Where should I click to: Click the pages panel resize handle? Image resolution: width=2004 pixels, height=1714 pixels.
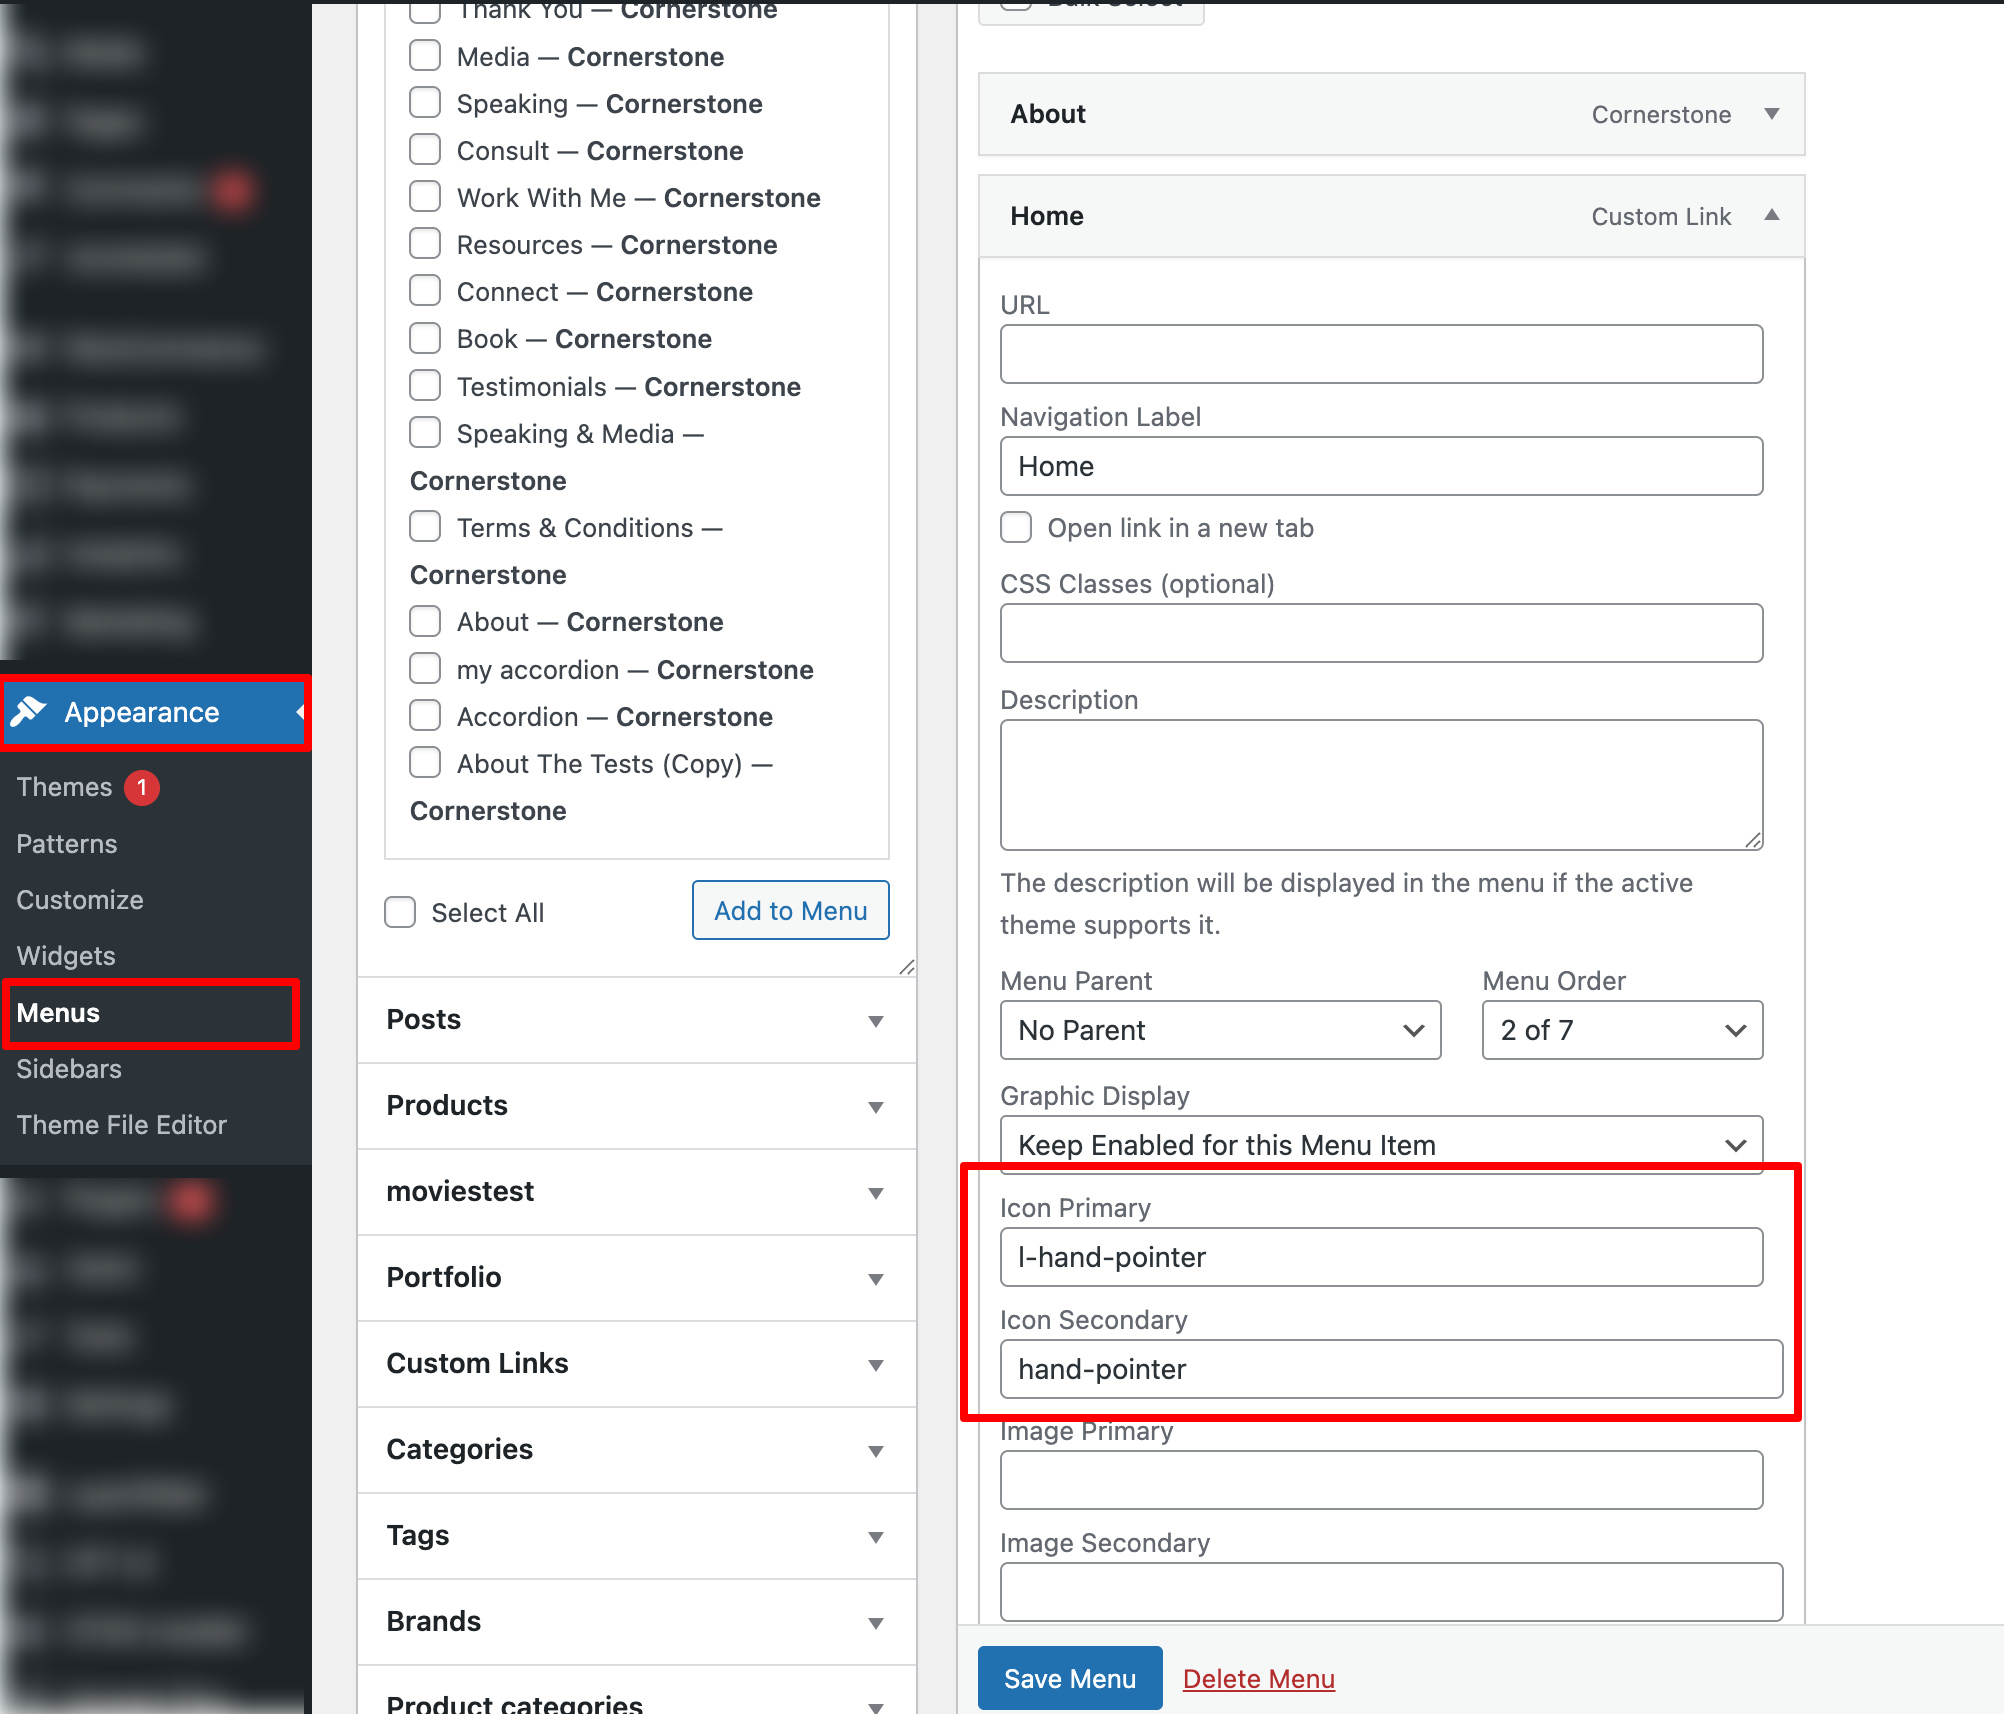coord(907,967)
